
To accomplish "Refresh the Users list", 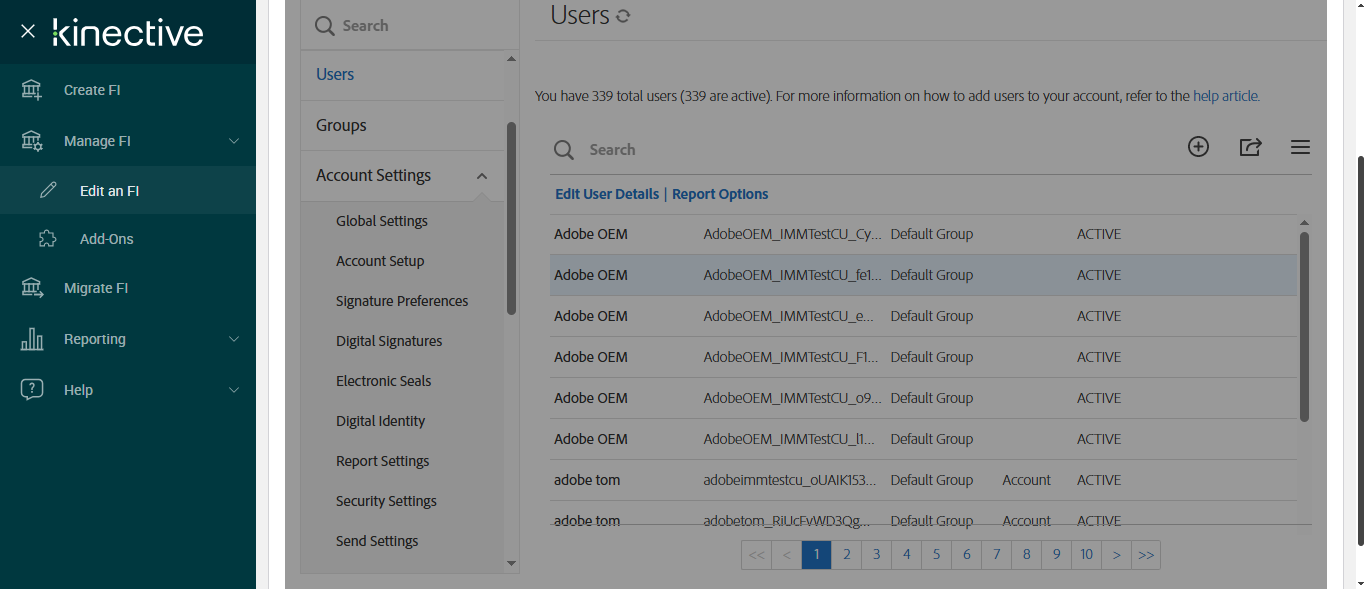I will 623,16.
